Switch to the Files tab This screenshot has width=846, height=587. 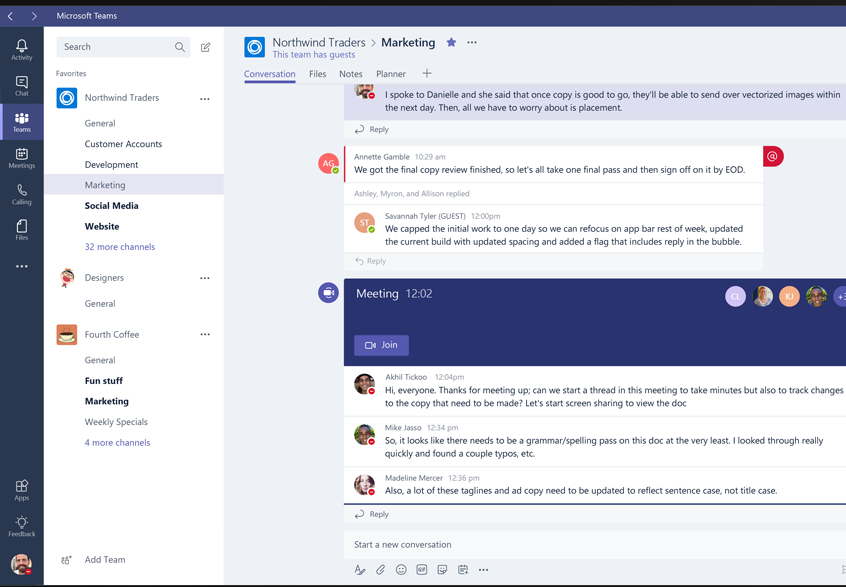coord(318,74)
